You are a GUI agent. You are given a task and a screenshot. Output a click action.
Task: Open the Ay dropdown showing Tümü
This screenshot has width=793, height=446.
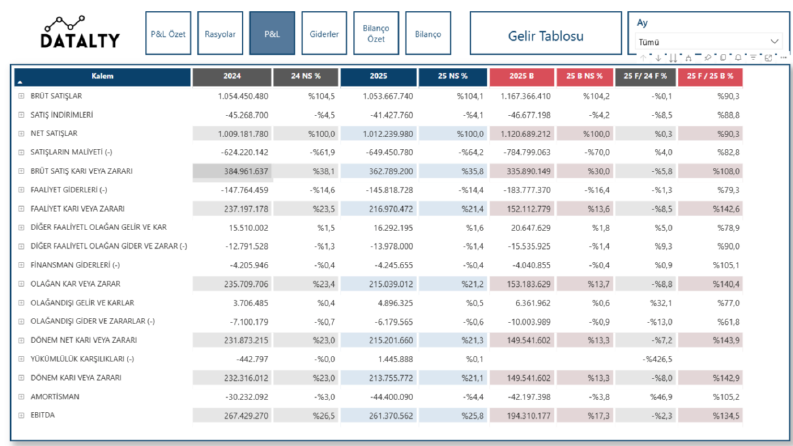pyautogui.click(x=709, y=41)
